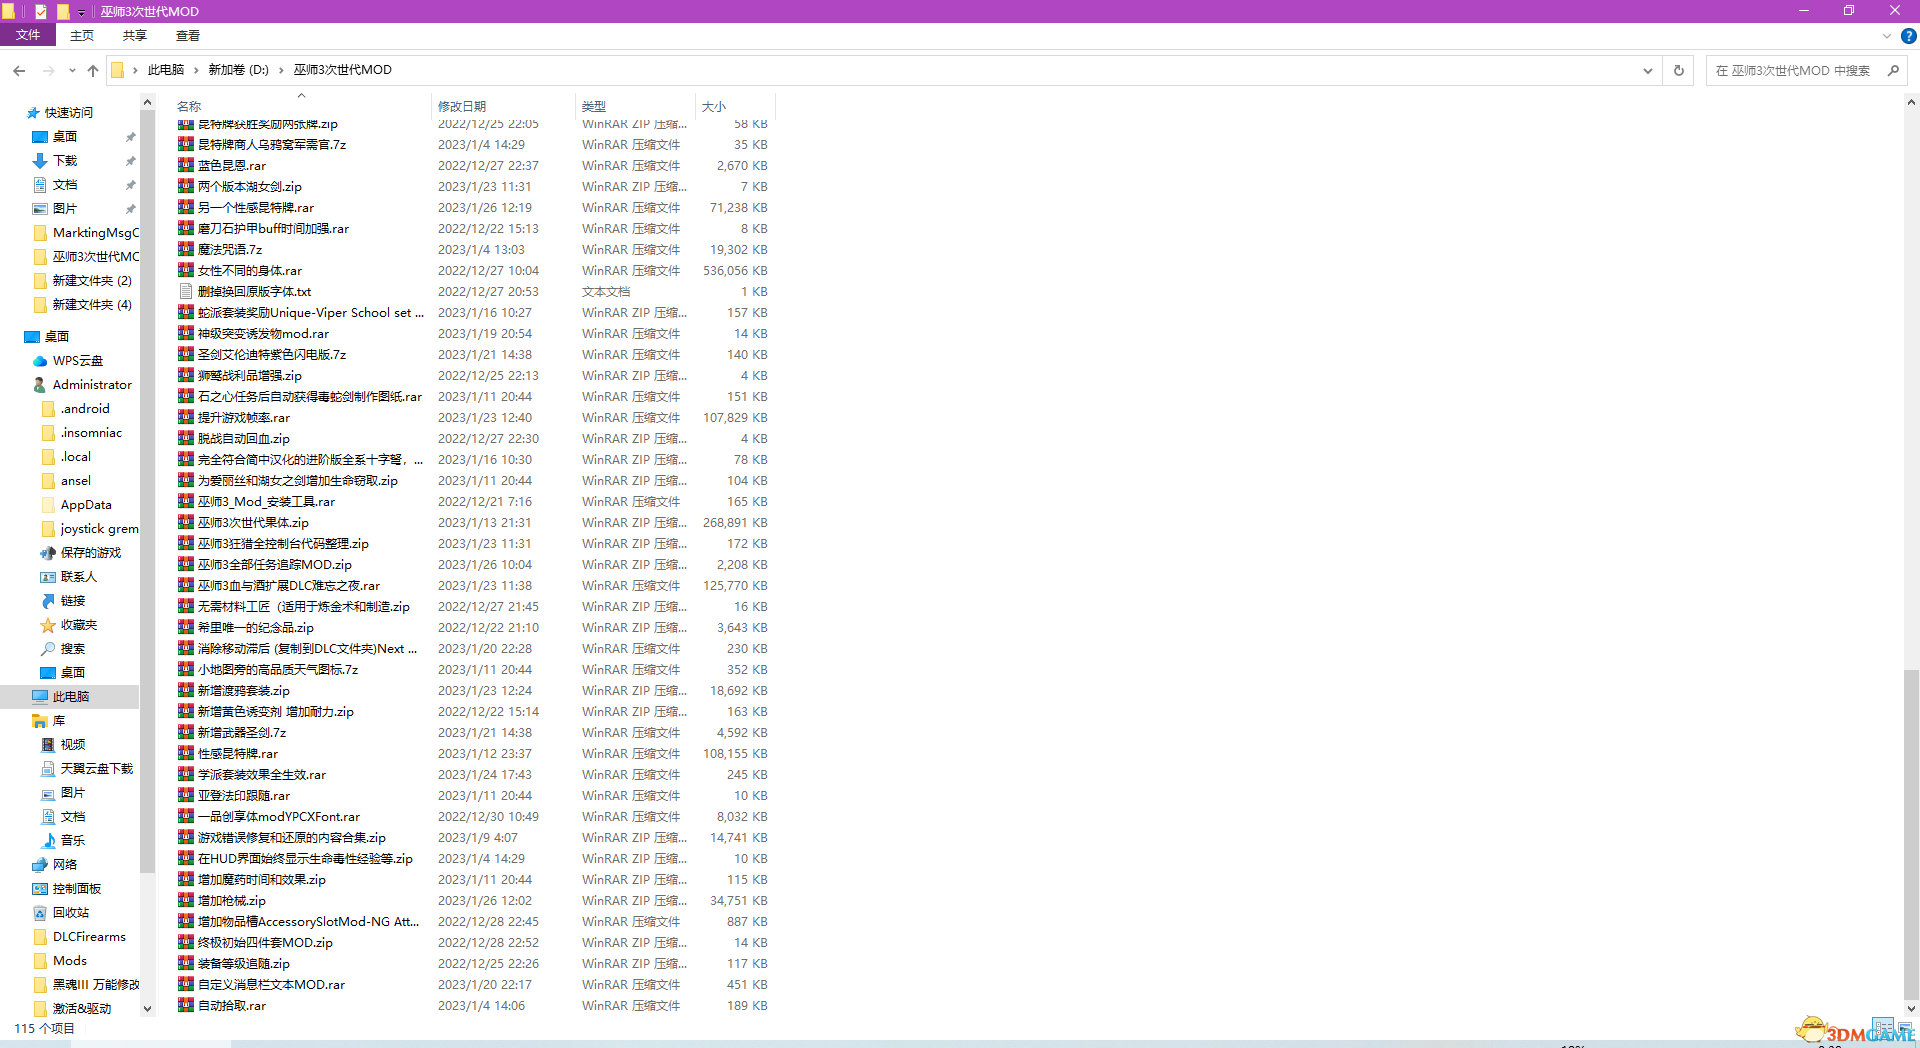Switch to the 查看 ribbon tab
The height and width of the screenshot is (1048, 1920).
coord(187,36)
